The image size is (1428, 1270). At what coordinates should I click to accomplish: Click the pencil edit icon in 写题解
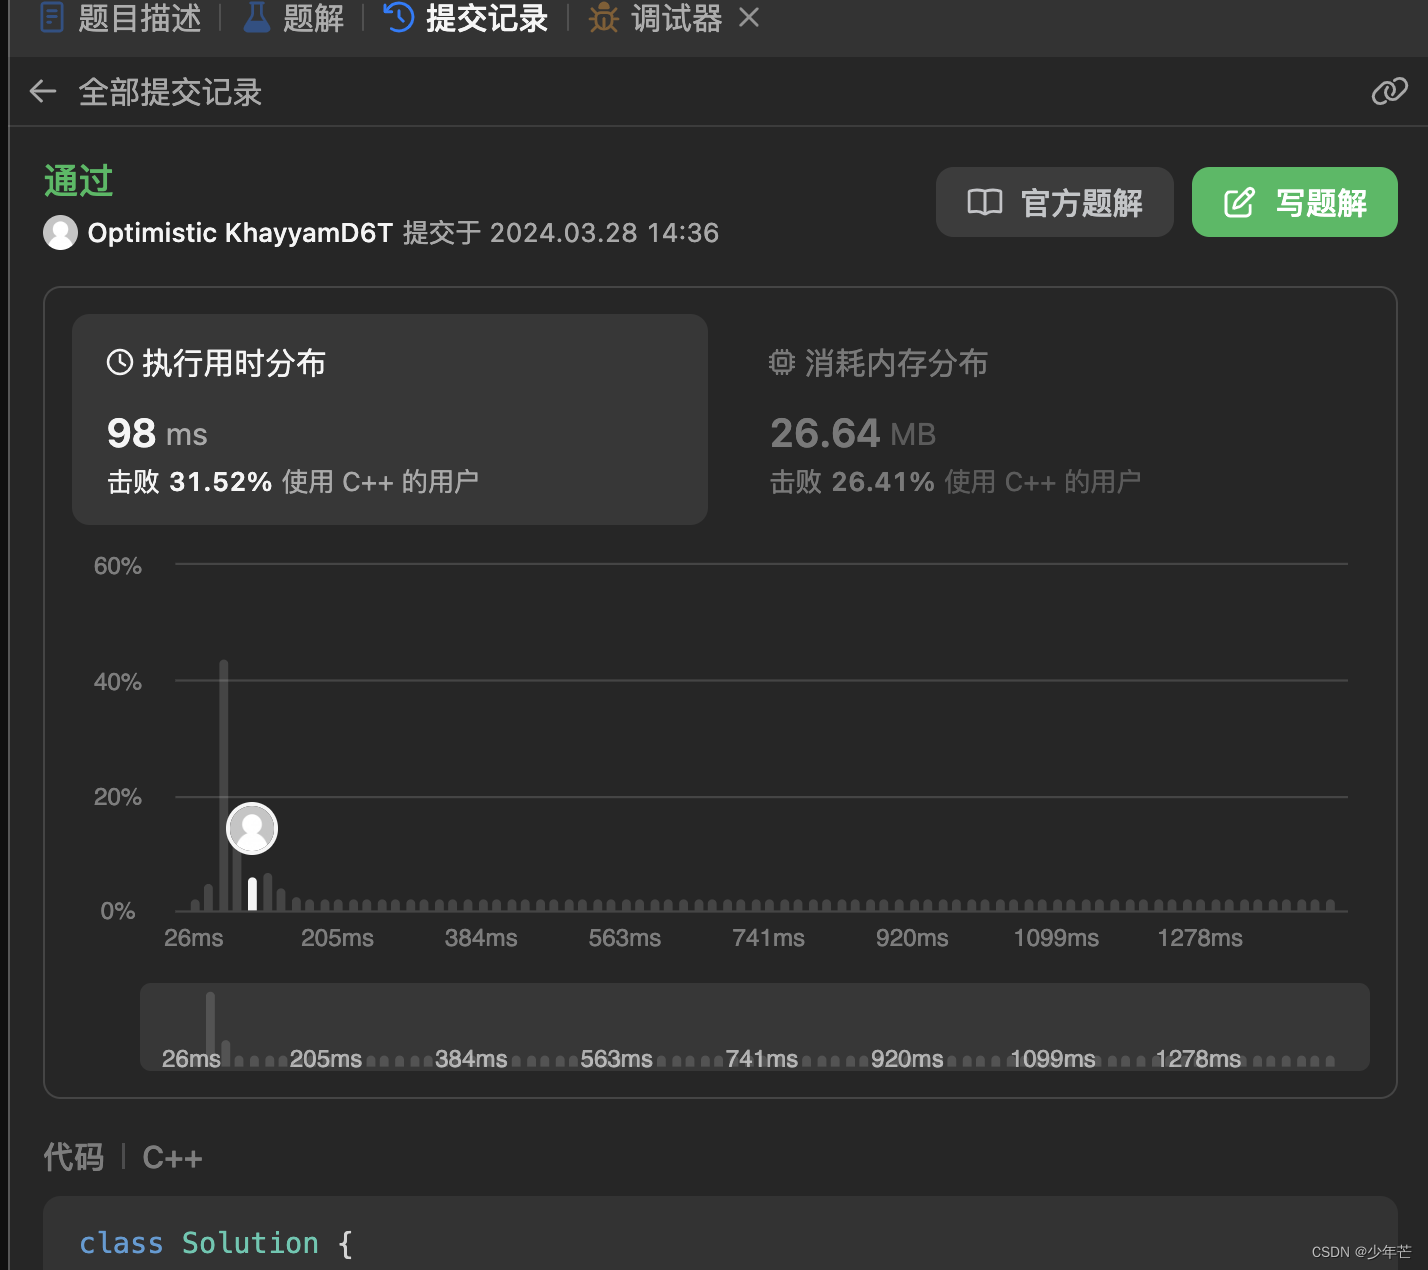1239,202
